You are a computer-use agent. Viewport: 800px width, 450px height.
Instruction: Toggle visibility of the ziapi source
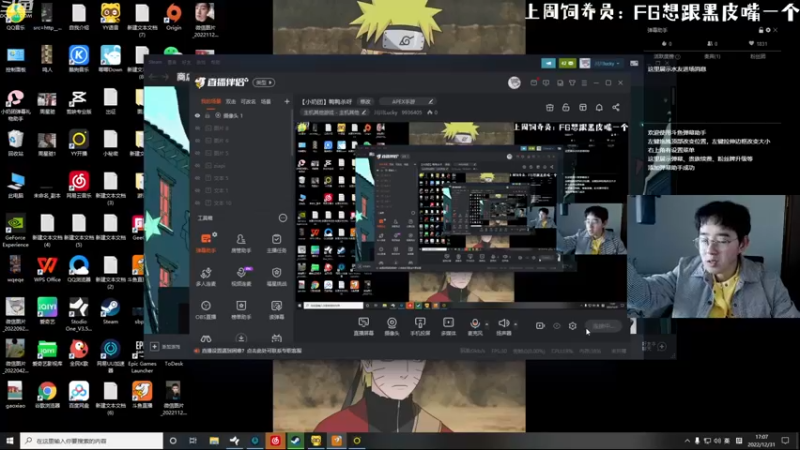point(197,165)
